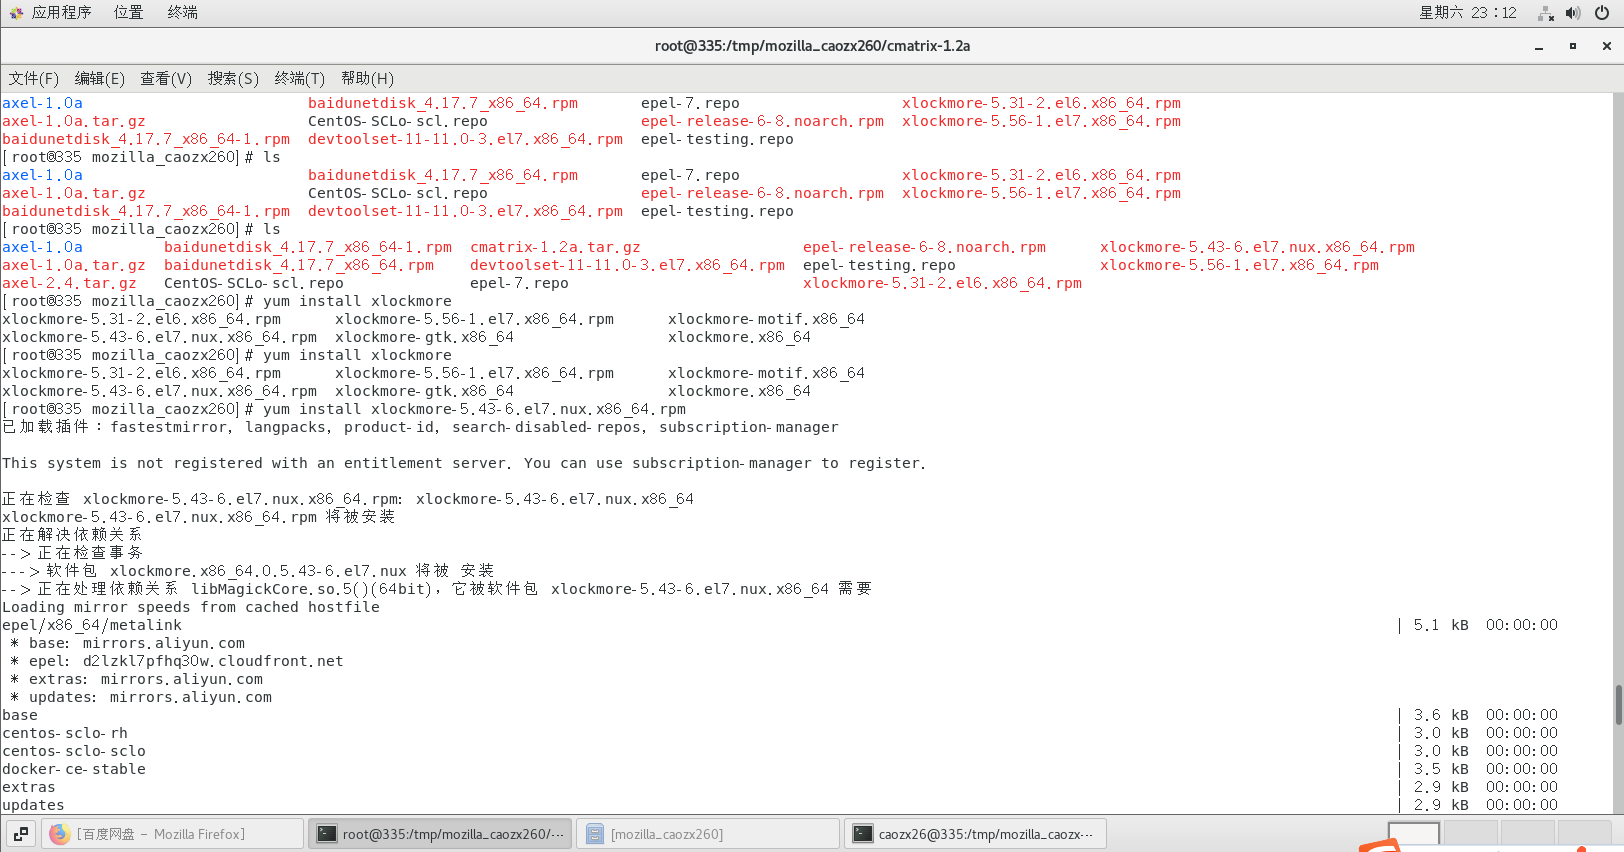Click axel-2.4.tar.gz in the ls output

[69, 283]
